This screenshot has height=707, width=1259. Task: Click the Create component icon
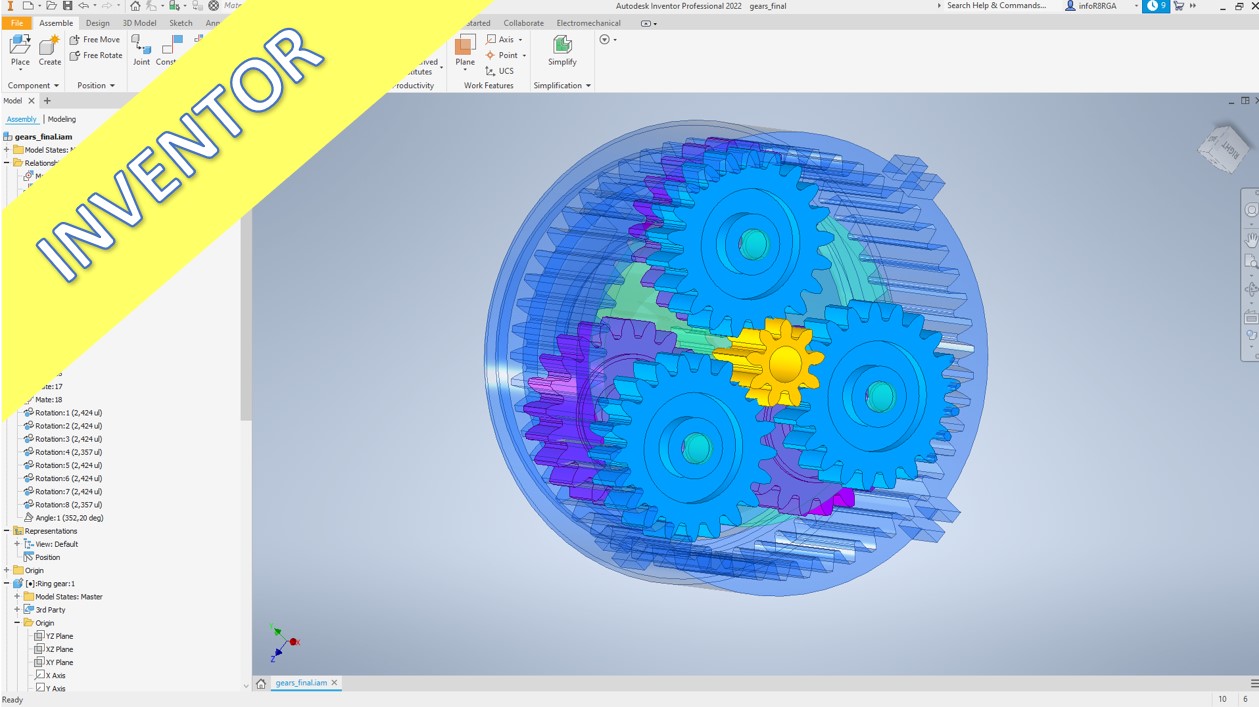pos(49,45)
